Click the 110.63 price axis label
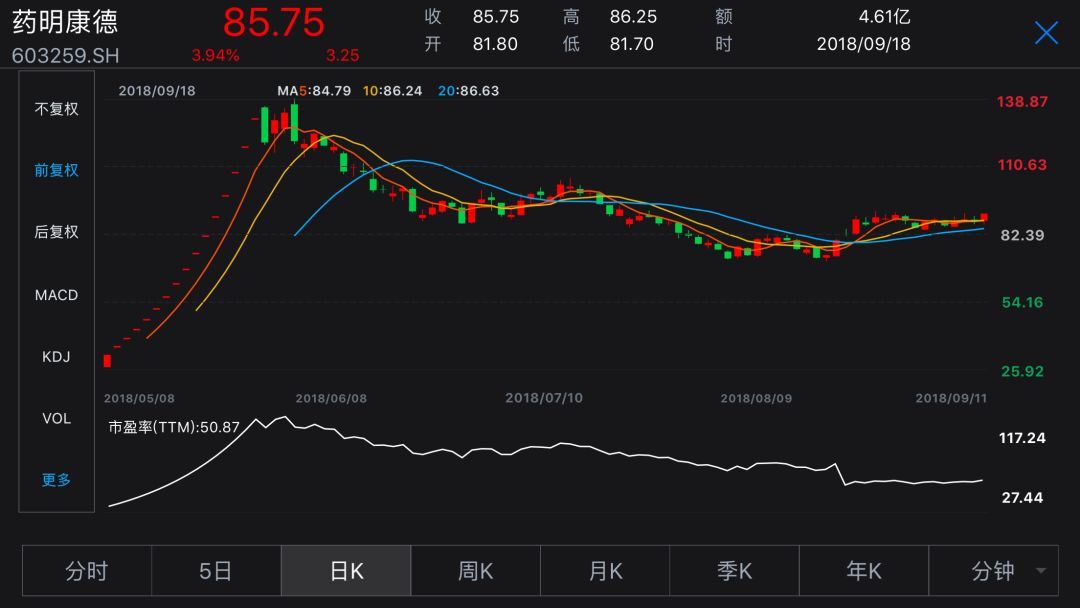 [1022, 165]
